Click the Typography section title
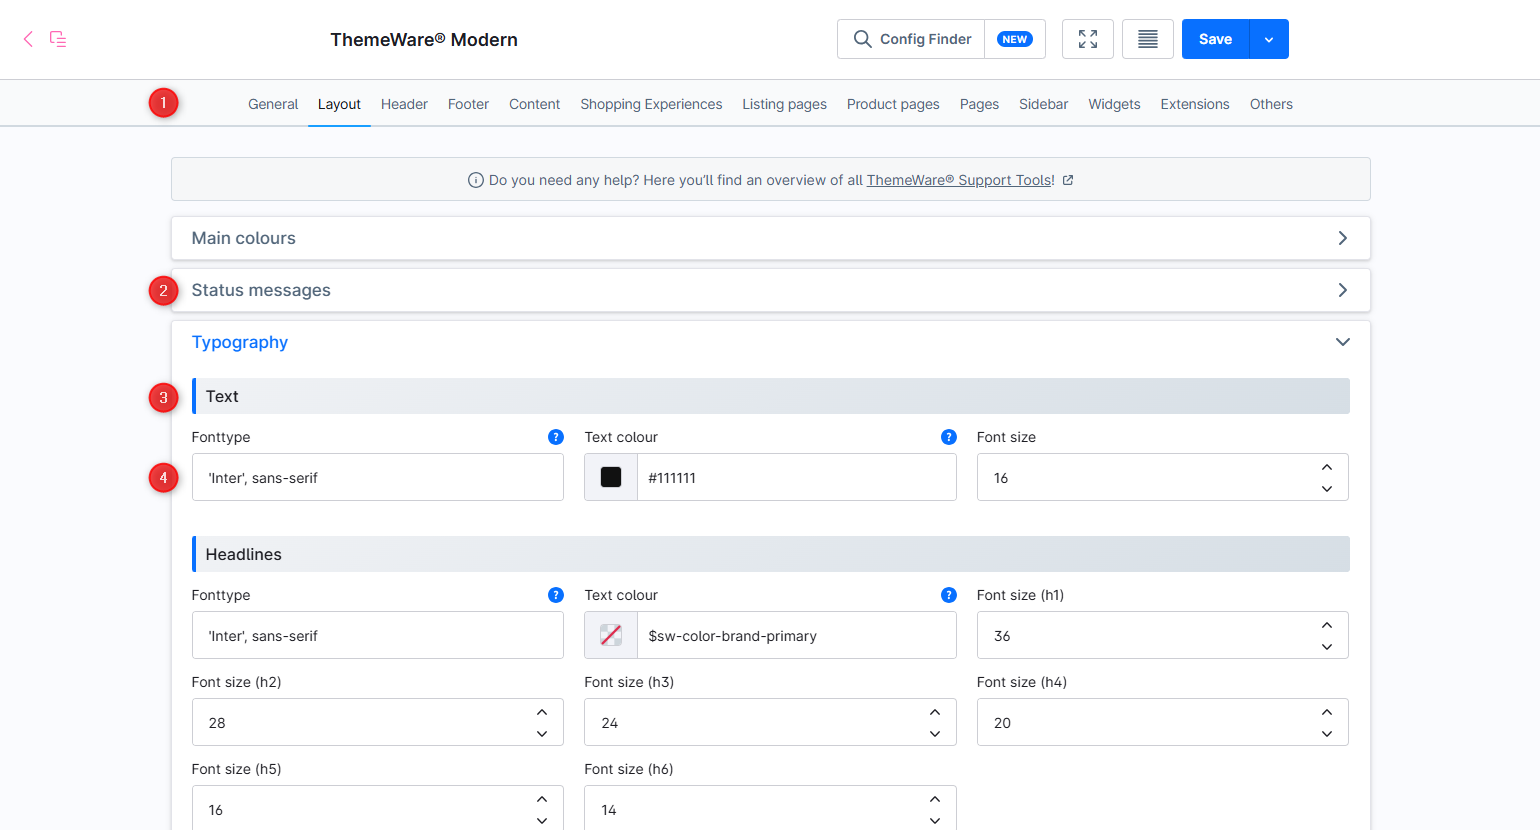This screenshot has height=830, width=1540. 240,342
